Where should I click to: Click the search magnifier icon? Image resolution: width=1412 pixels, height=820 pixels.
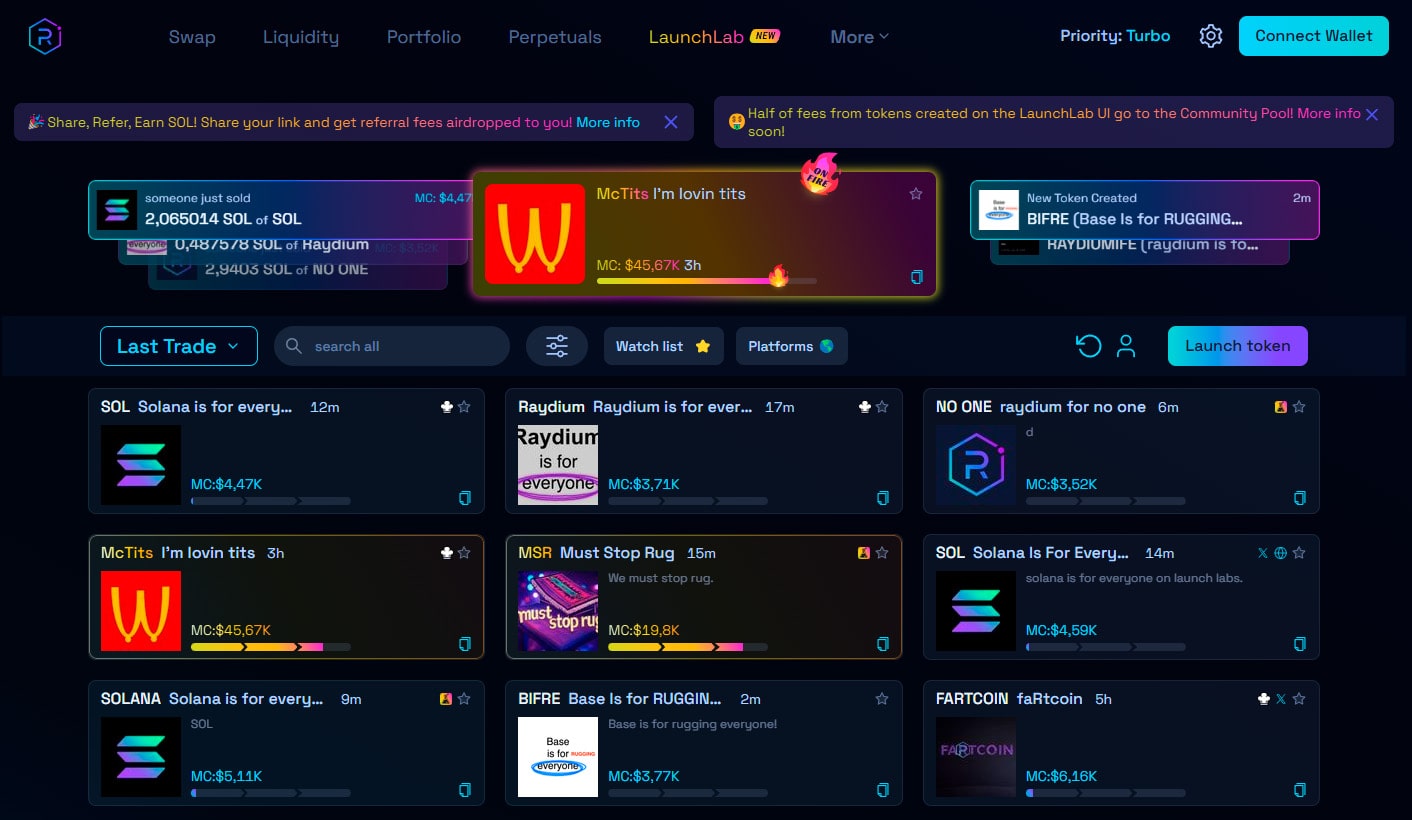293,346
